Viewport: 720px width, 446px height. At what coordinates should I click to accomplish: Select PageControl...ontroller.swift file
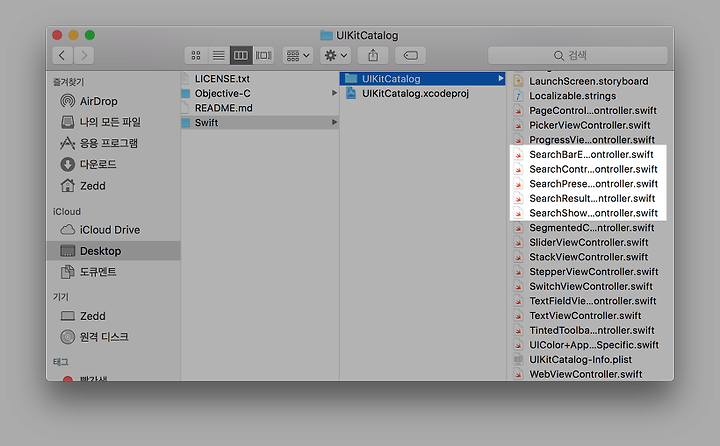click(x=590, y=111)
